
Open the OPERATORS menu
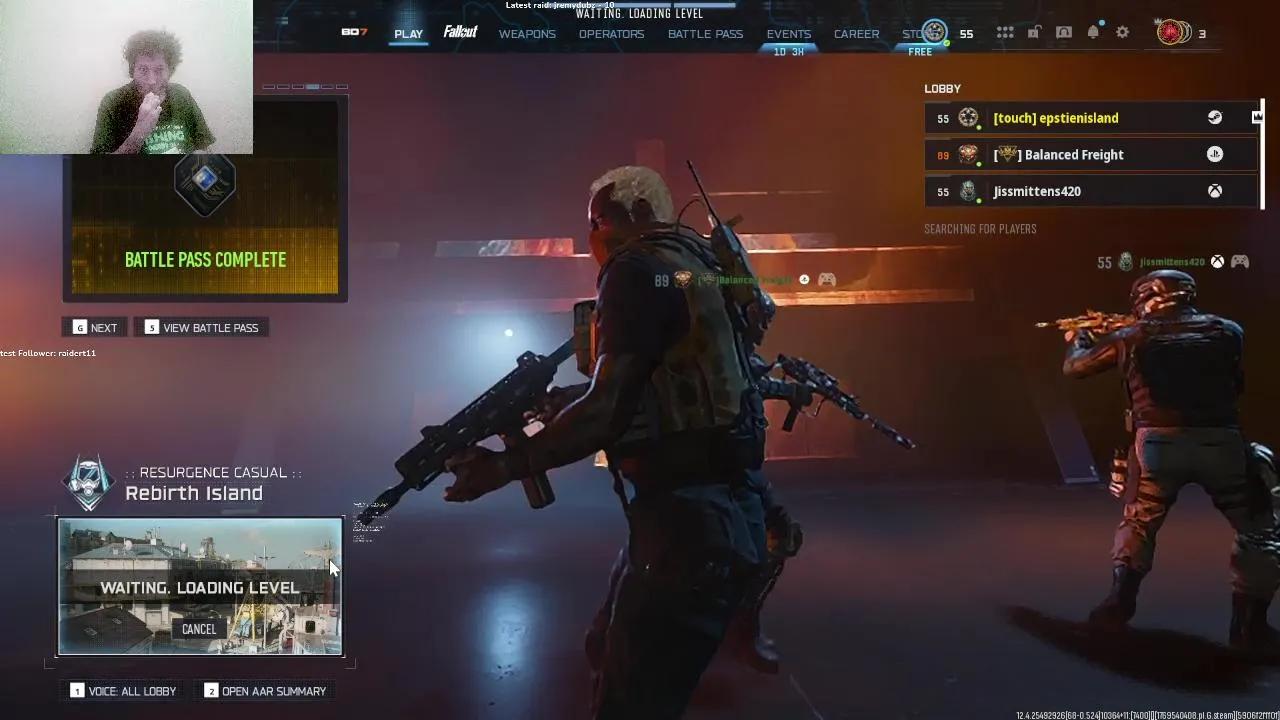point(611,33)
